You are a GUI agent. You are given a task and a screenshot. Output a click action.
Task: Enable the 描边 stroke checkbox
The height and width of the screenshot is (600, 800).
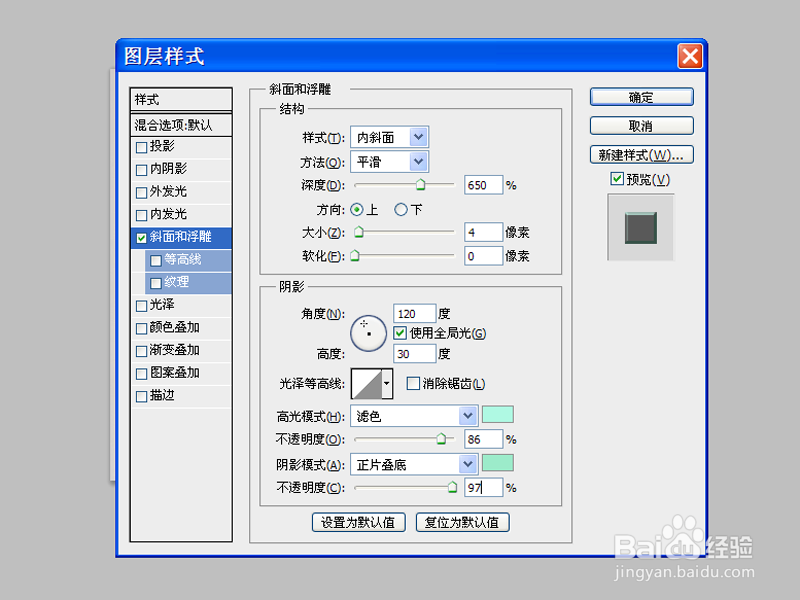point(141,396)
